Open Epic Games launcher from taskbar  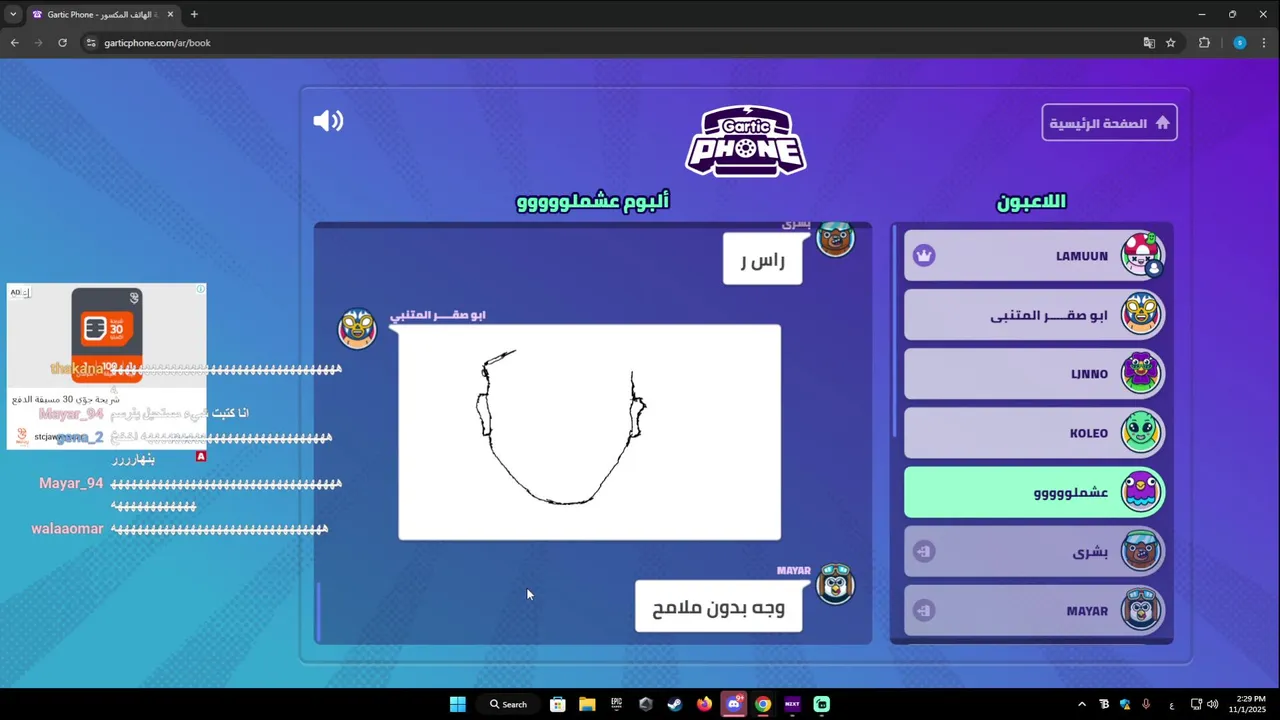coord(617,704)
